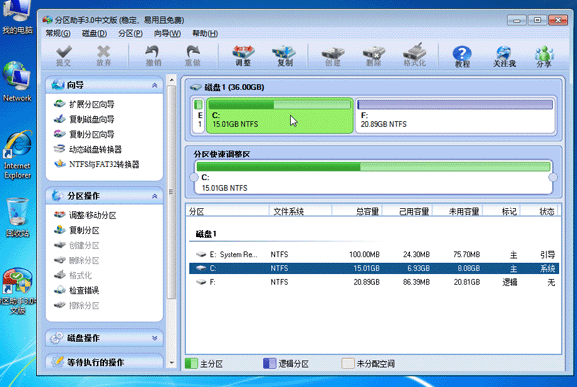The image size is (577, 387).
Task: Open the 回收站 recycle bin icon
Action: (x=17, y=217)
